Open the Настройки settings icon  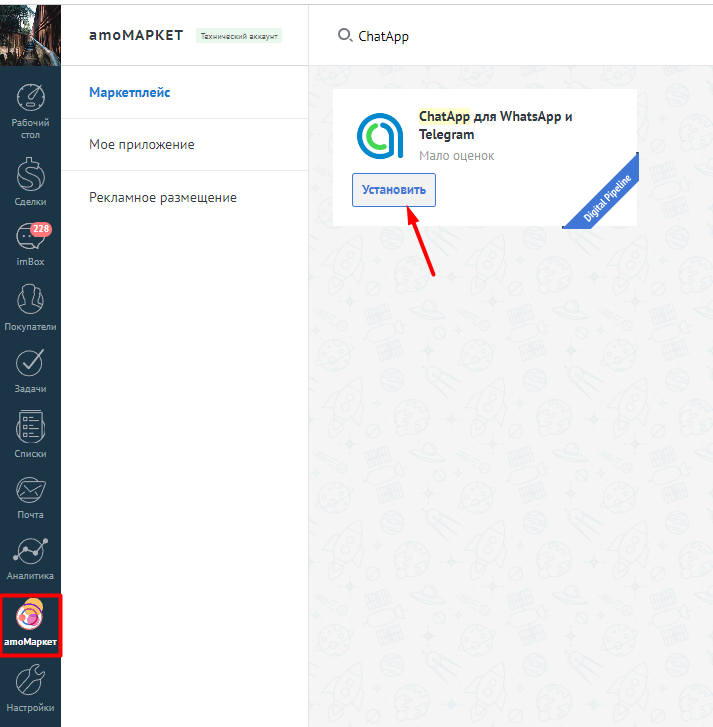point(30,688)
